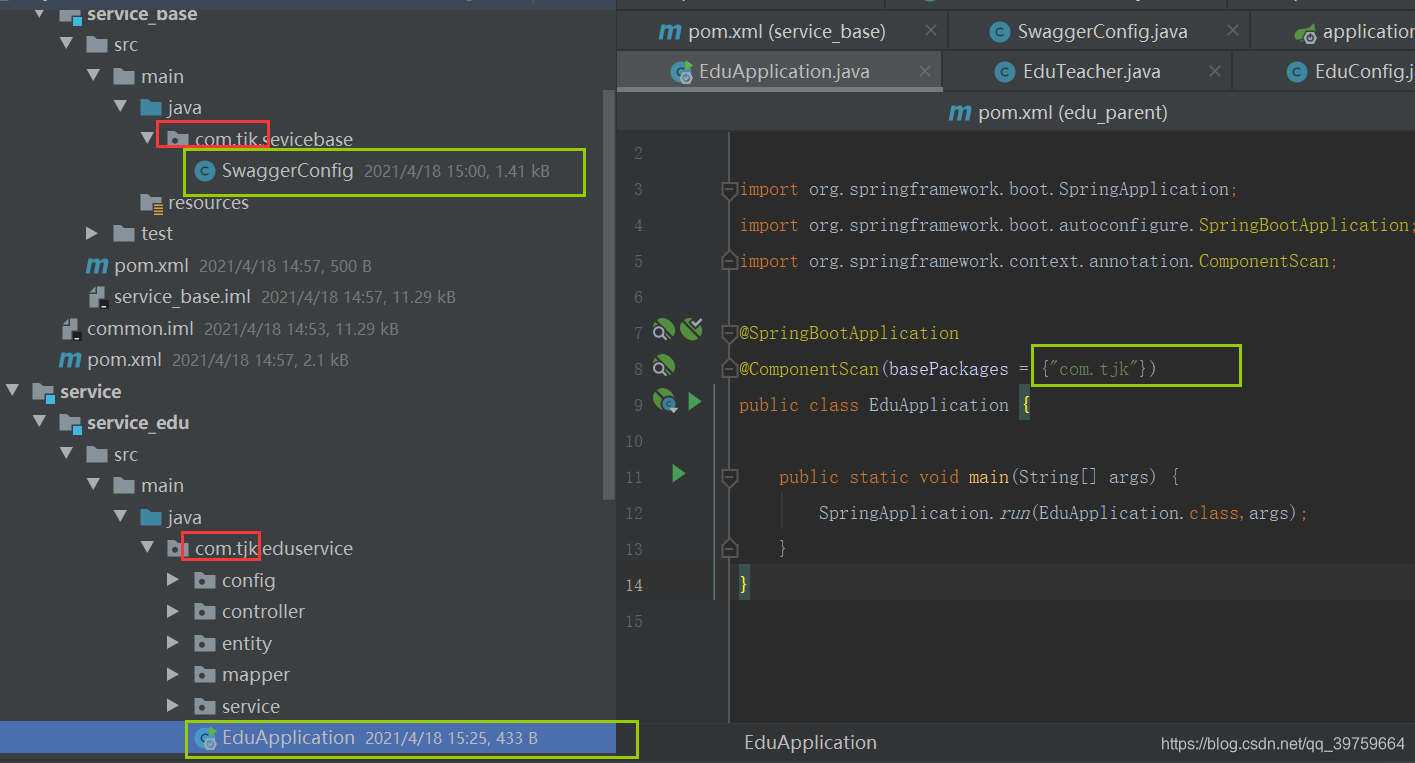Click the Maven icon on the pom.xml (edu_parent) tab
1415x763 pixels.
point(960,113)
